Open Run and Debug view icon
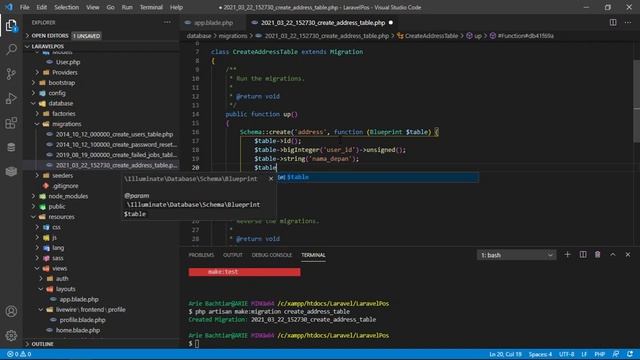 tap(11, 98)
